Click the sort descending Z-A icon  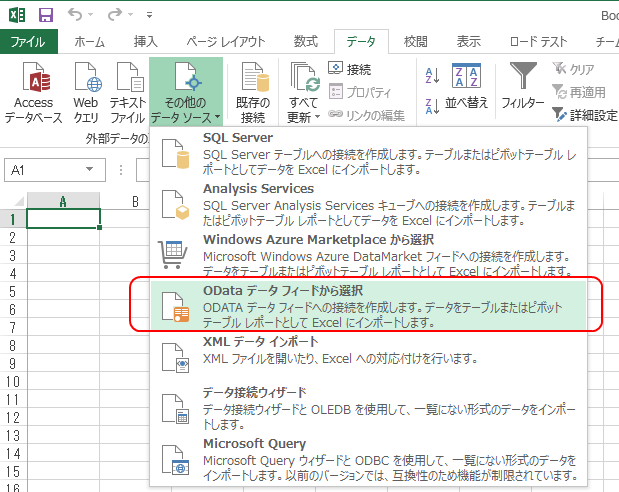(432, 102)
